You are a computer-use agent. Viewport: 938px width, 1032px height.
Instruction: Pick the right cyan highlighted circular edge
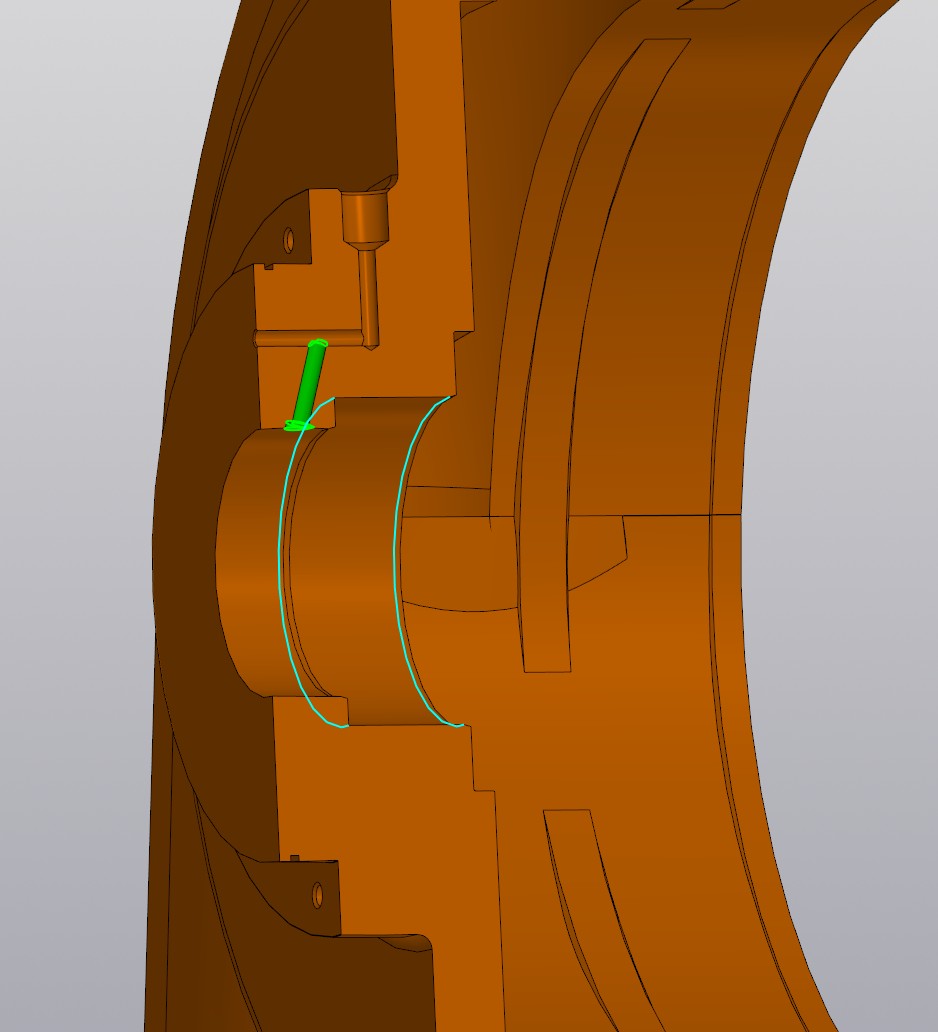pos(398,580)
